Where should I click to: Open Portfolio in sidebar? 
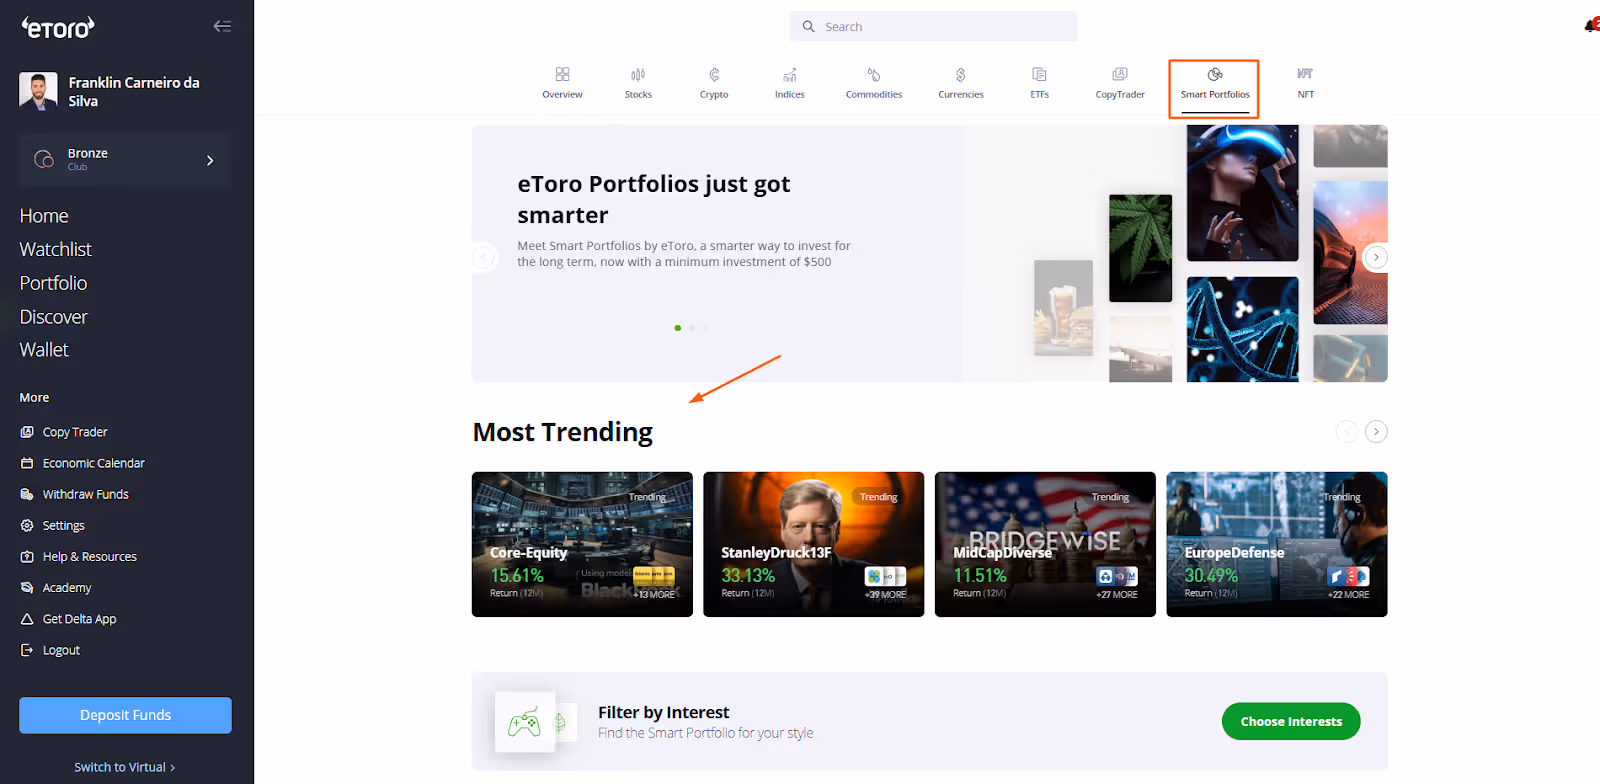[53, 283]
